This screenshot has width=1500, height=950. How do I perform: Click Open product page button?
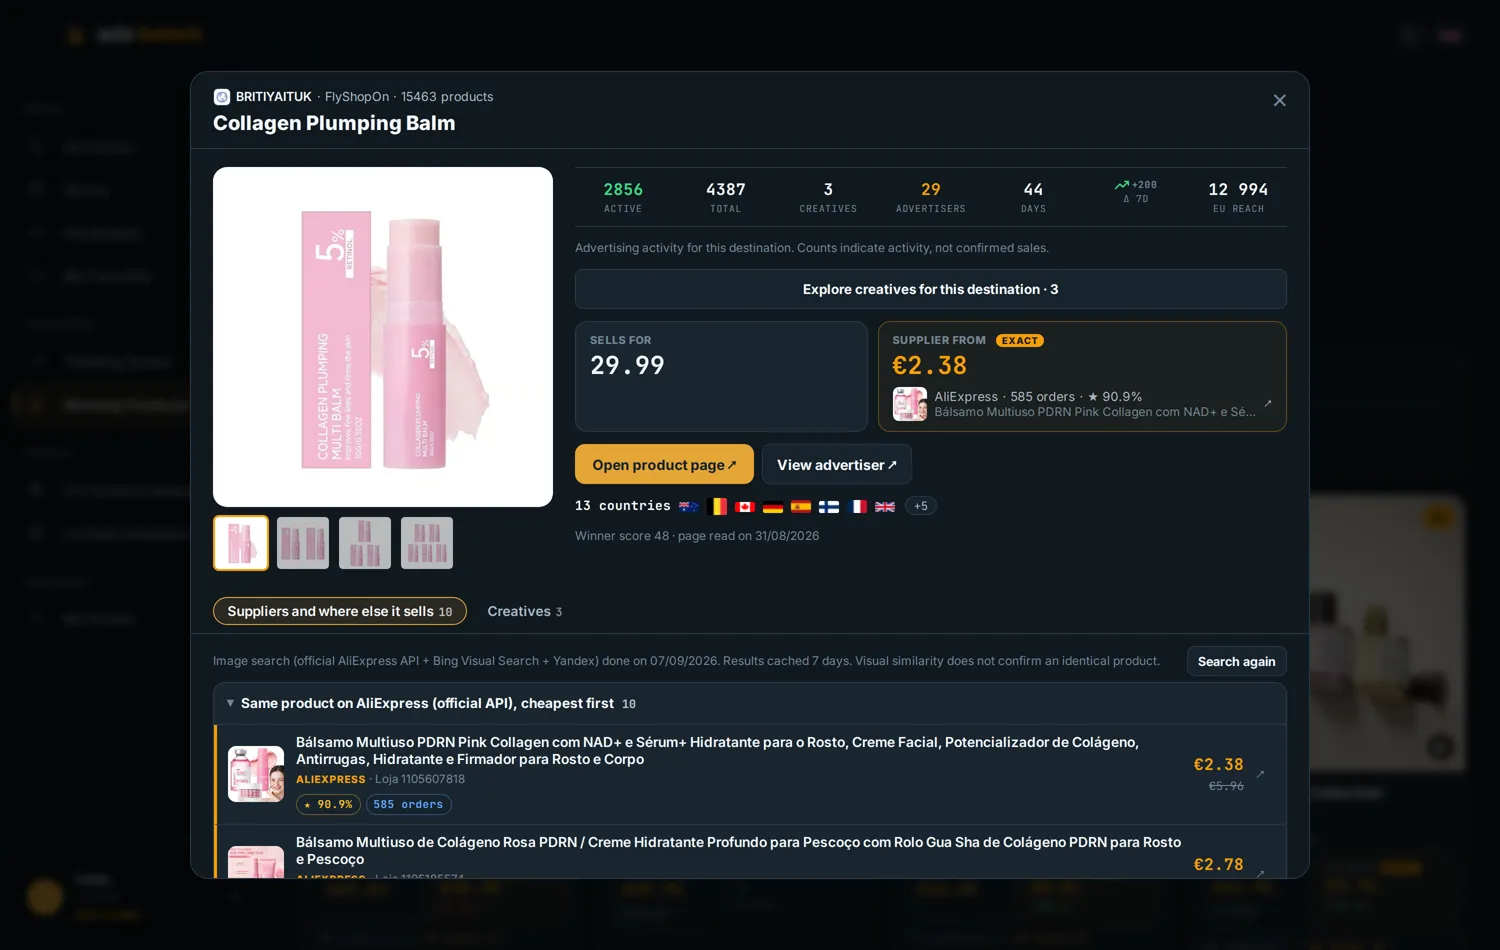[x=664, y=464]
